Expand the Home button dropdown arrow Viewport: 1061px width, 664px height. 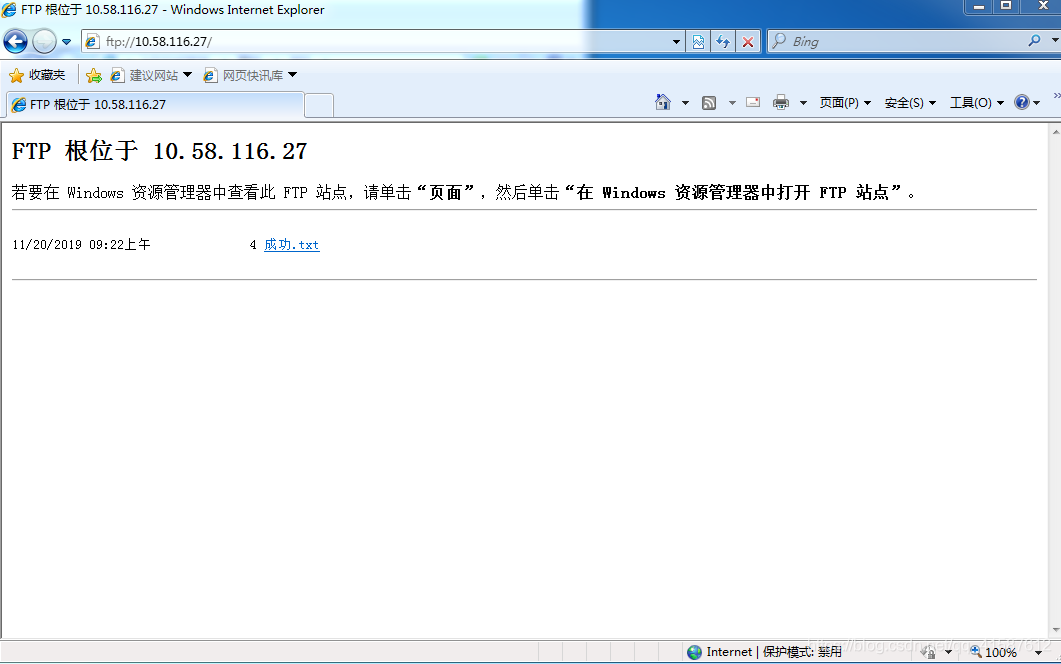point(685,103)
